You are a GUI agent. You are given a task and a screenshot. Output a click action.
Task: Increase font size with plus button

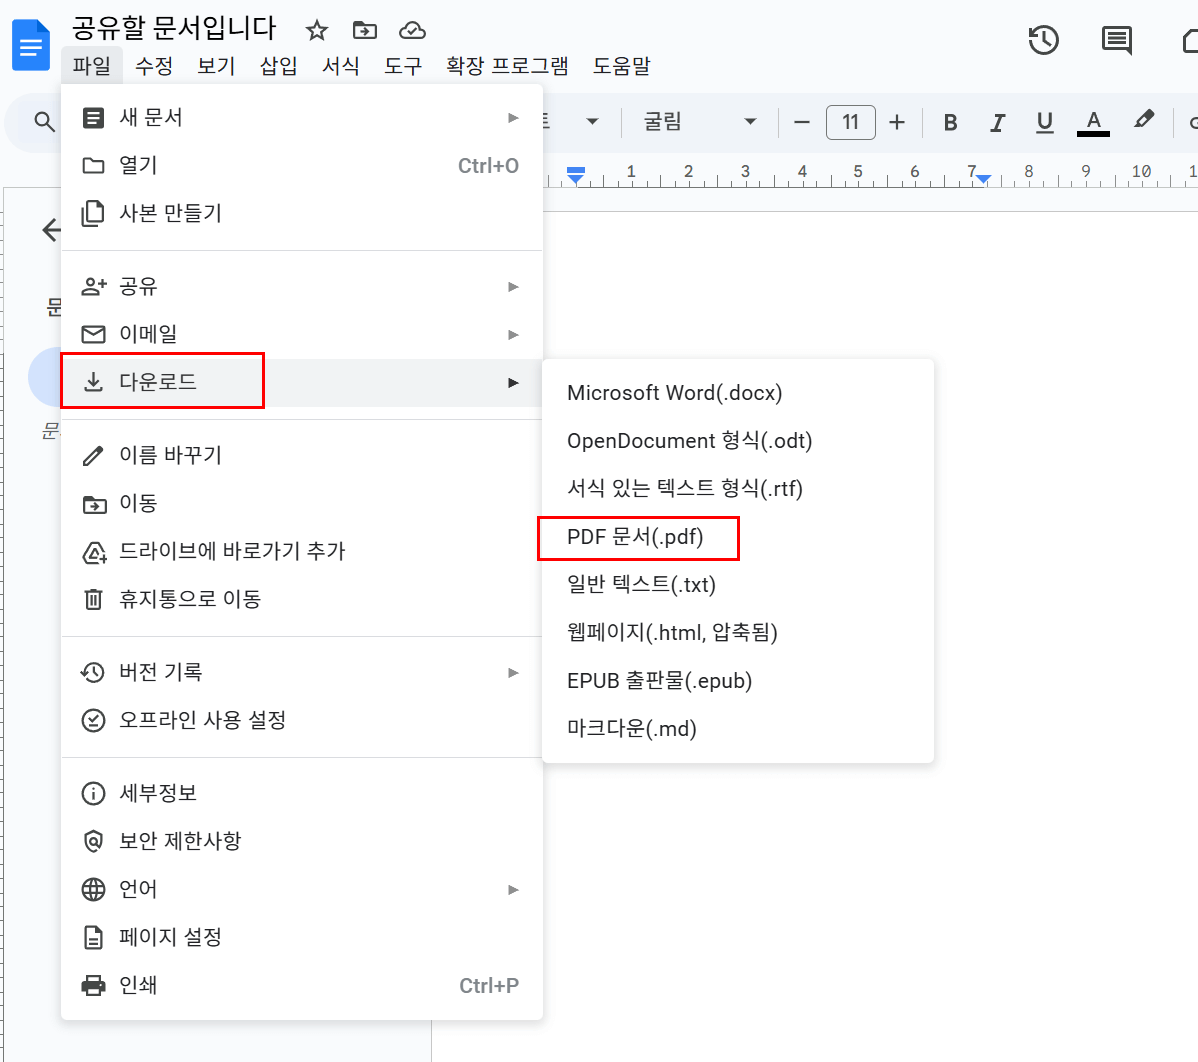click(x=897, y=122)
